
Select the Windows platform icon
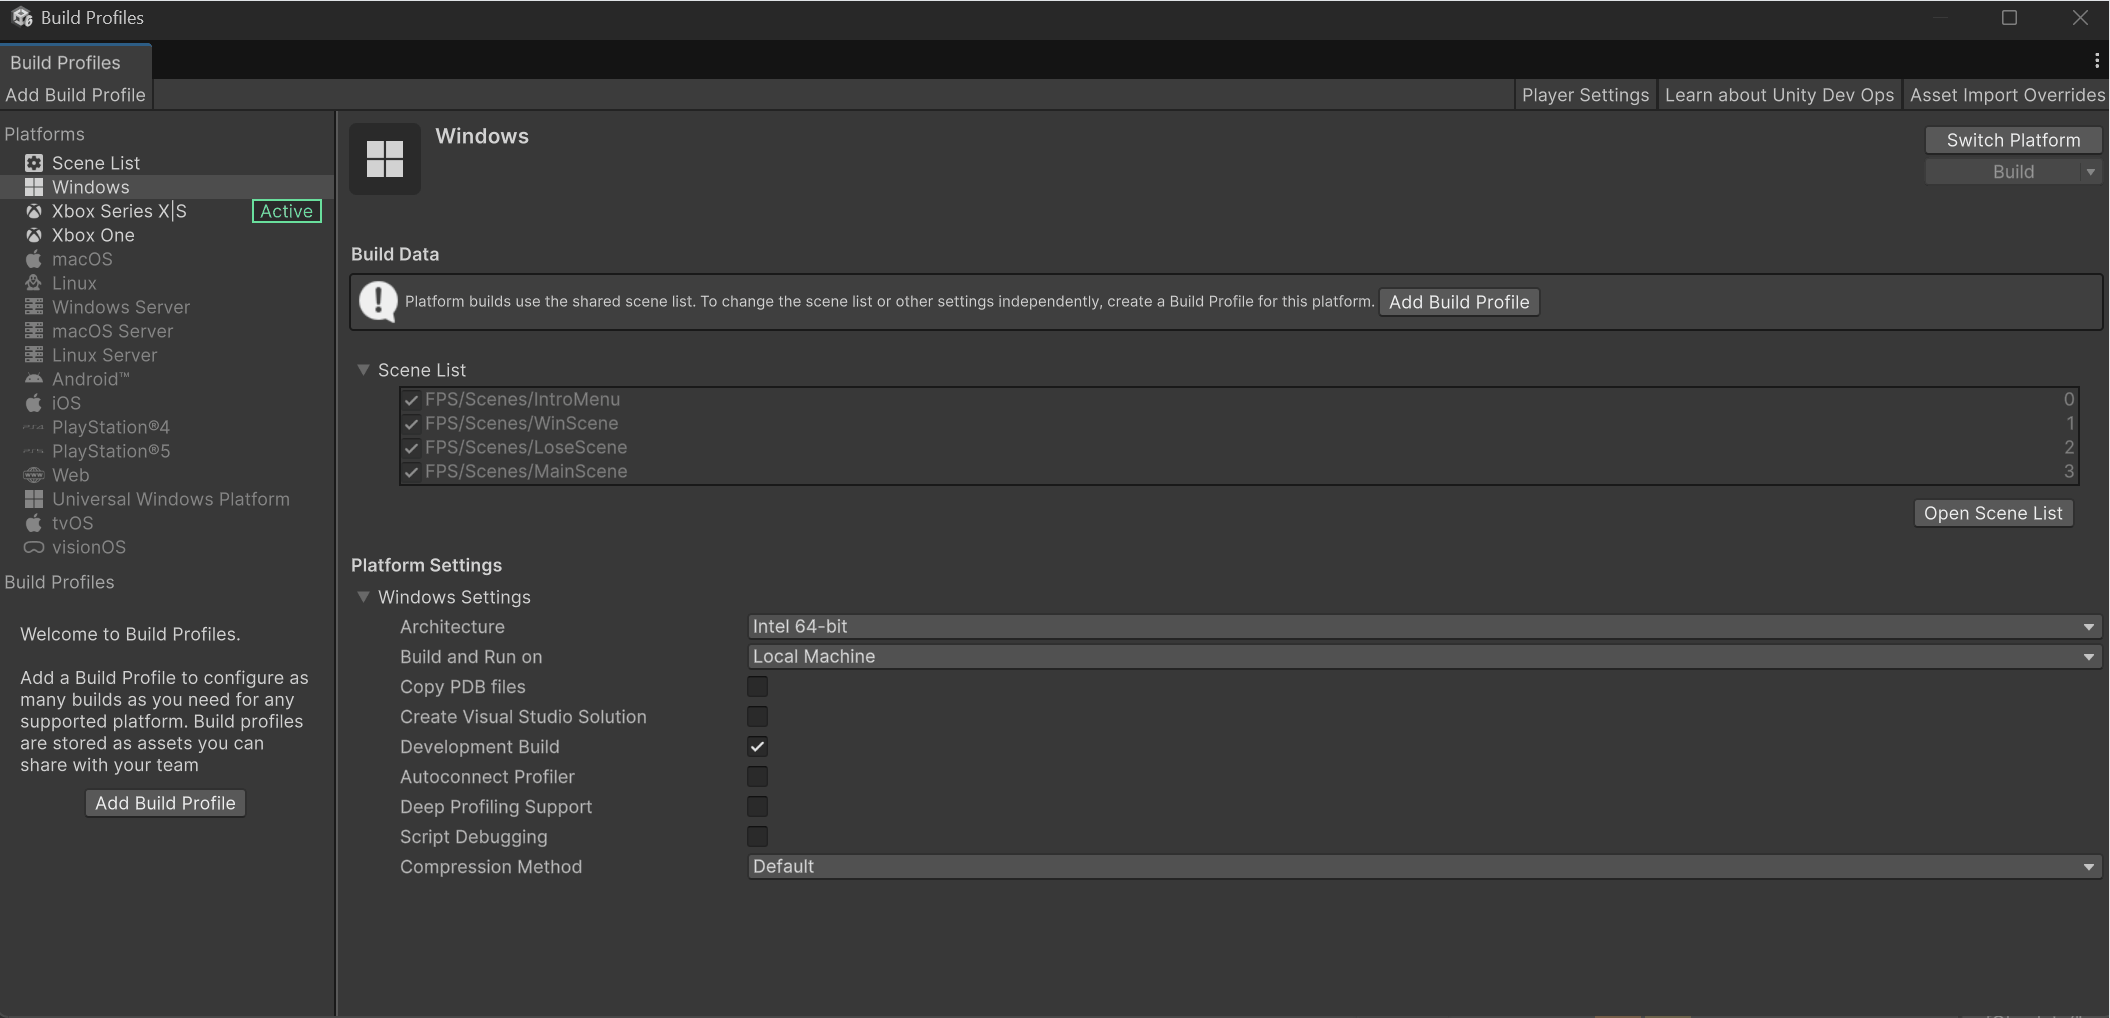[x=33, y=187]
